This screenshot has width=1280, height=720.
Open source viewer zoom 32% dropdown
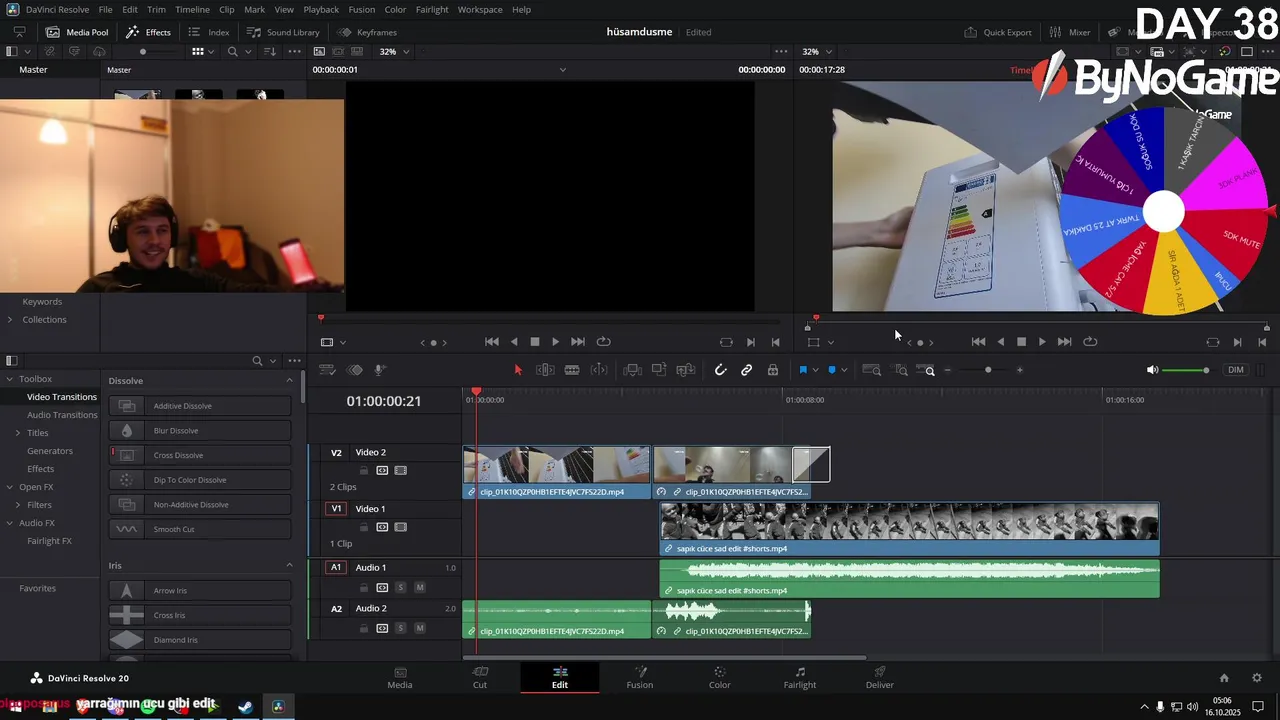coord(395,51)
